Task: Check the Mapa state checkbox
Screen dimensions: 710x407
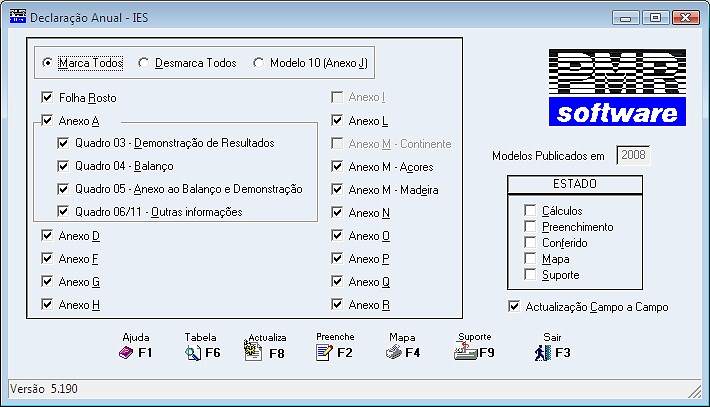Action: [530, 259]
